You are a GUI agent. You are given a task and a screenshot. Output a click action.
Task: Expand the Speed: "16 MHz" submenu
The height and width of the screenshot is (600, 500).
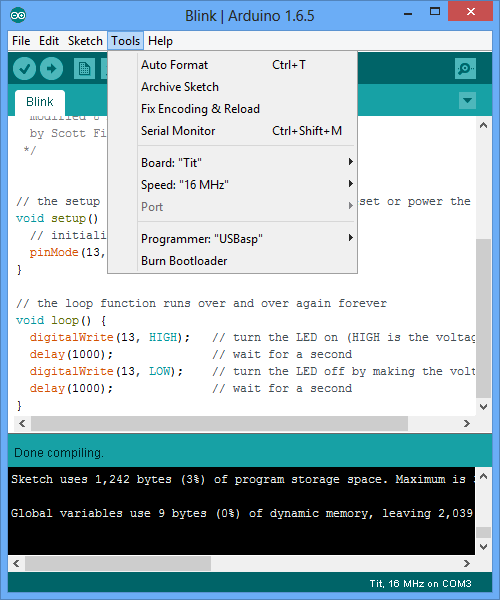click(x=246, y=185)
